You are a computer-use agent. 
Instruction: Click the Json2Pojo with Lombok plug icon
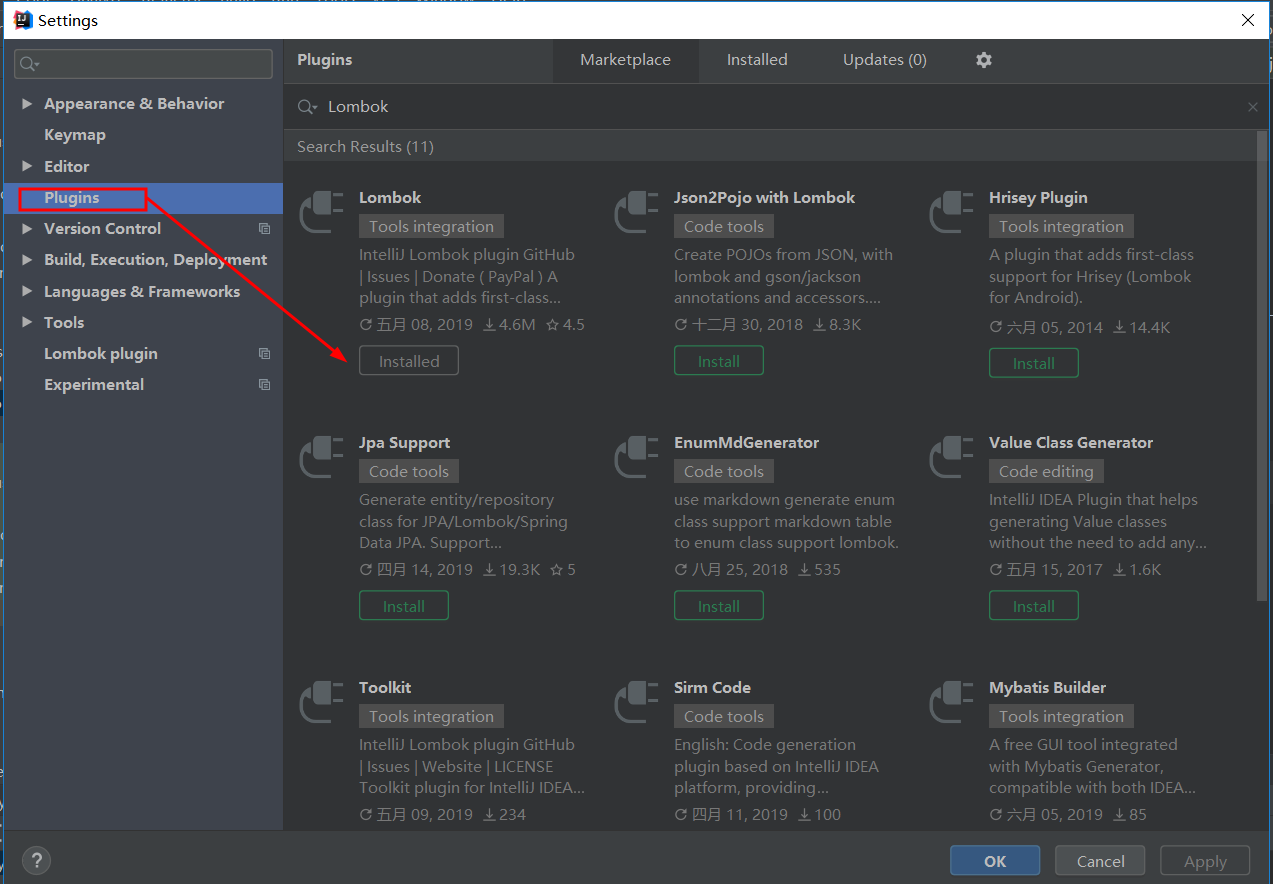637,212
